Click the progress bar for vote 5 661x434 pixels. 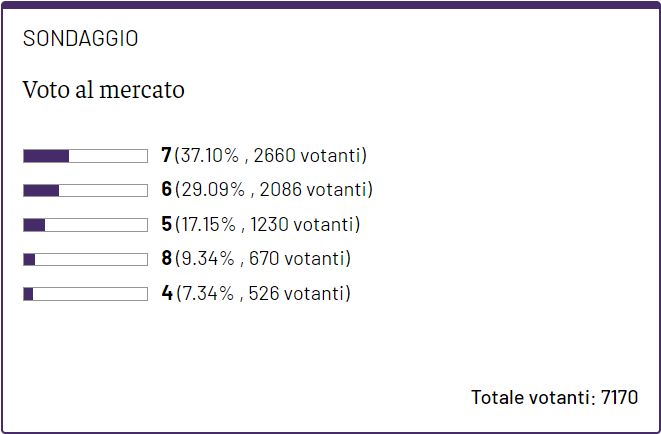point(86,225)
